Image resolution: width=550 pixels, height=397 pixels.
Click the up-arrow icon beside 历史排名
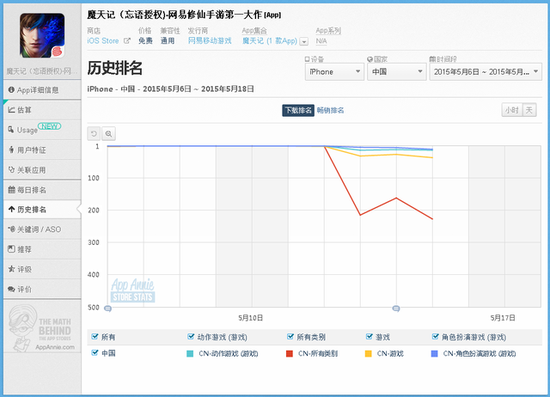click(x=11, y=209)
